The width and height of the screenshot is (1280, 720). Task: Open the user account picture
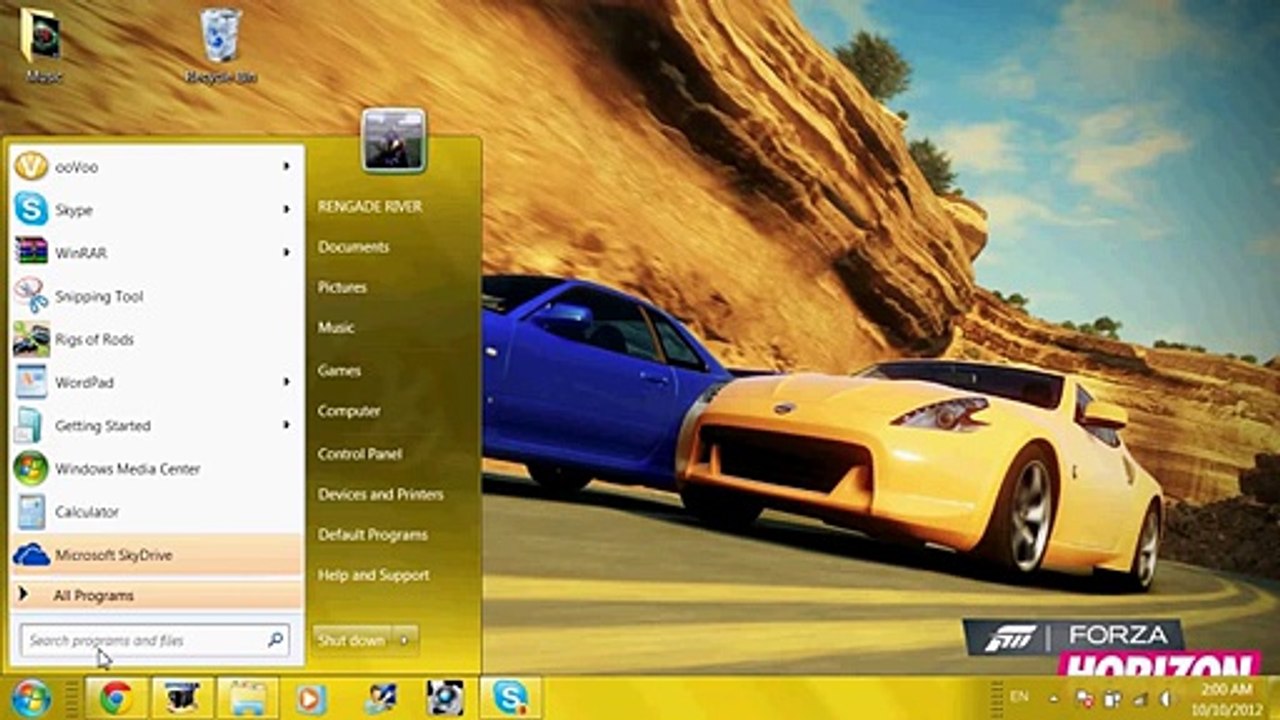coord(393,140)
